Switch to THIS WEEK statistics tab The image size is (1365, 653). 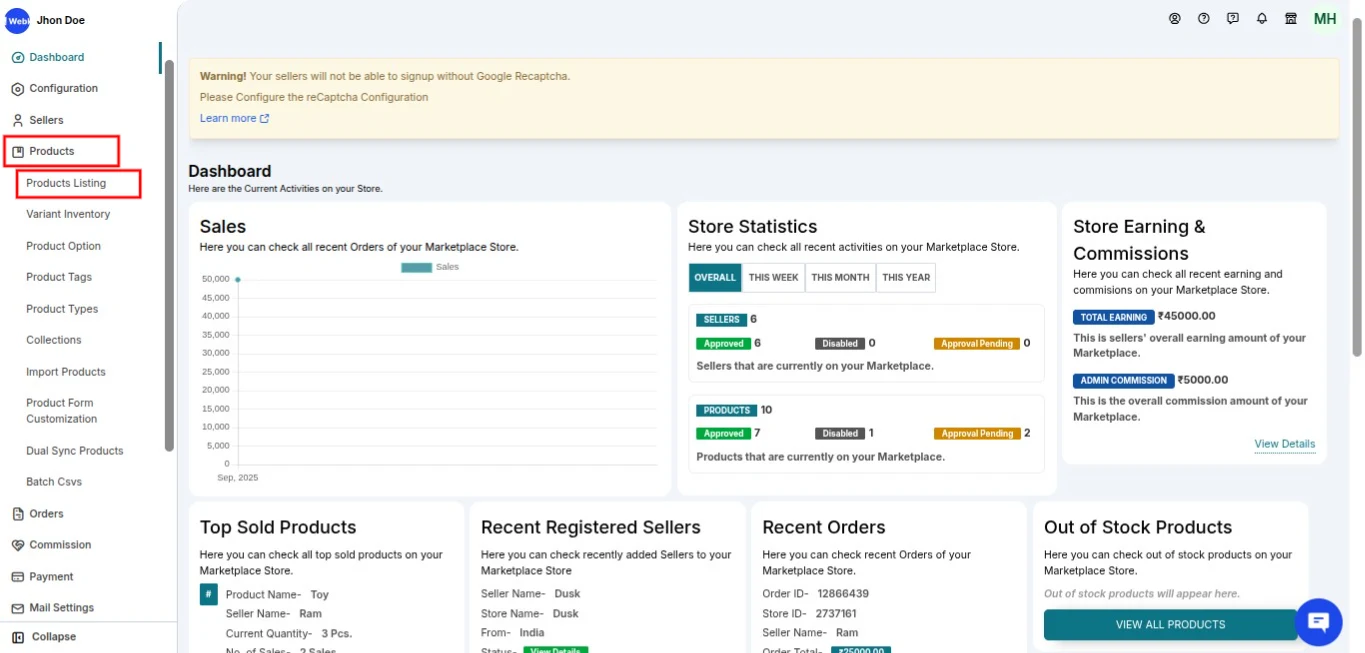pos(773,278)
